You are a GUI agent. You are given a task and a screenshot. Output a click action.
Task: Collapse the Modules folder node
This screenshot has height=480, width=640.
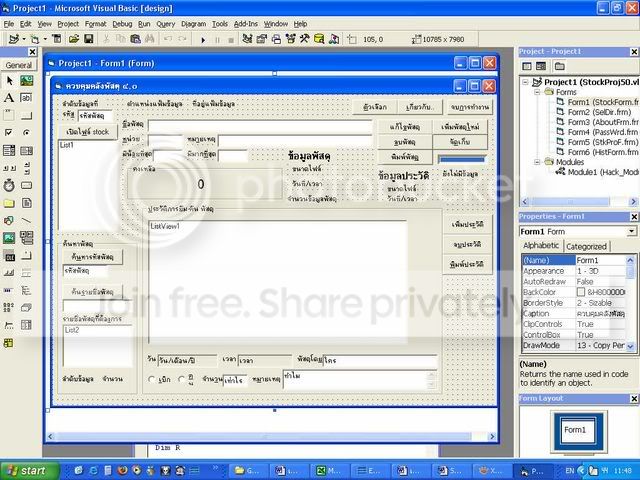(538, 162)
